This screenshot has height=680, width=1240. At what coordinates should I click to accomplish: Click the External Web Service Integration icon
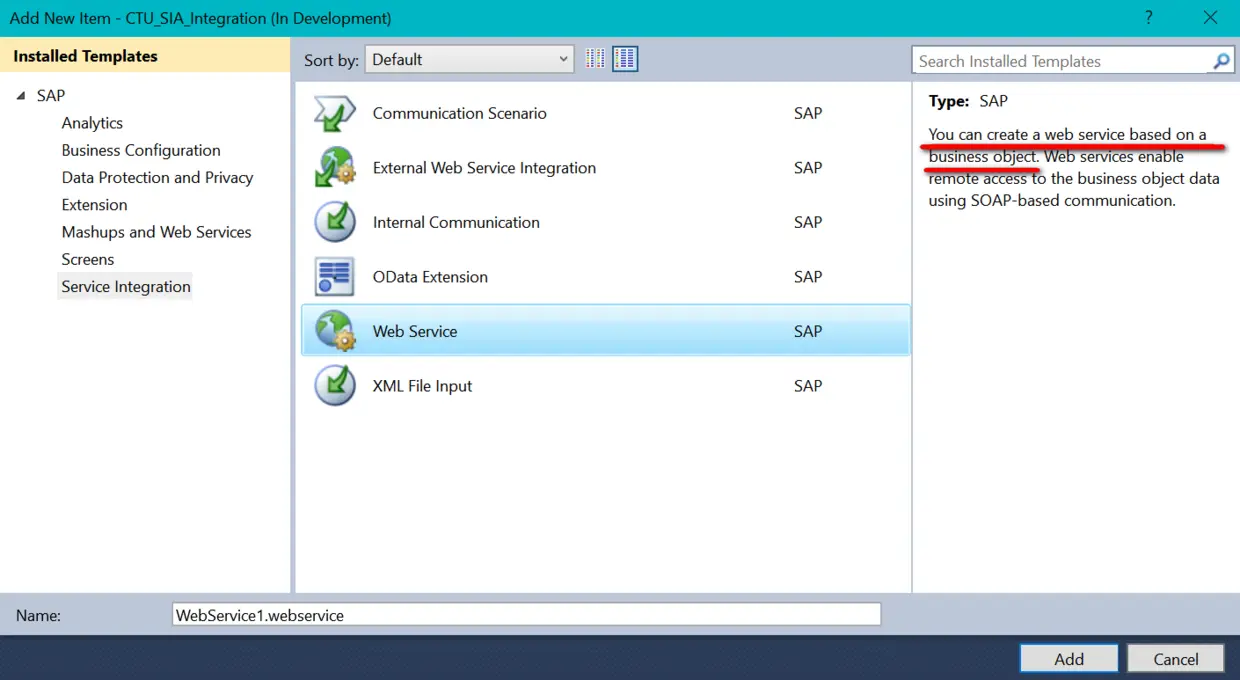(335, 168)
